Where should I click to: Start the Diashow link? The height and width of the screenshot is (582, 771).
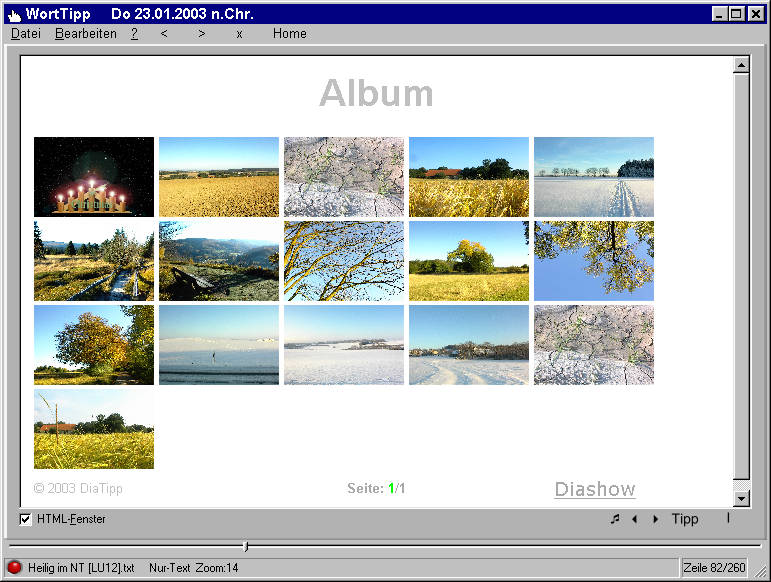click(x=595, y=489)
